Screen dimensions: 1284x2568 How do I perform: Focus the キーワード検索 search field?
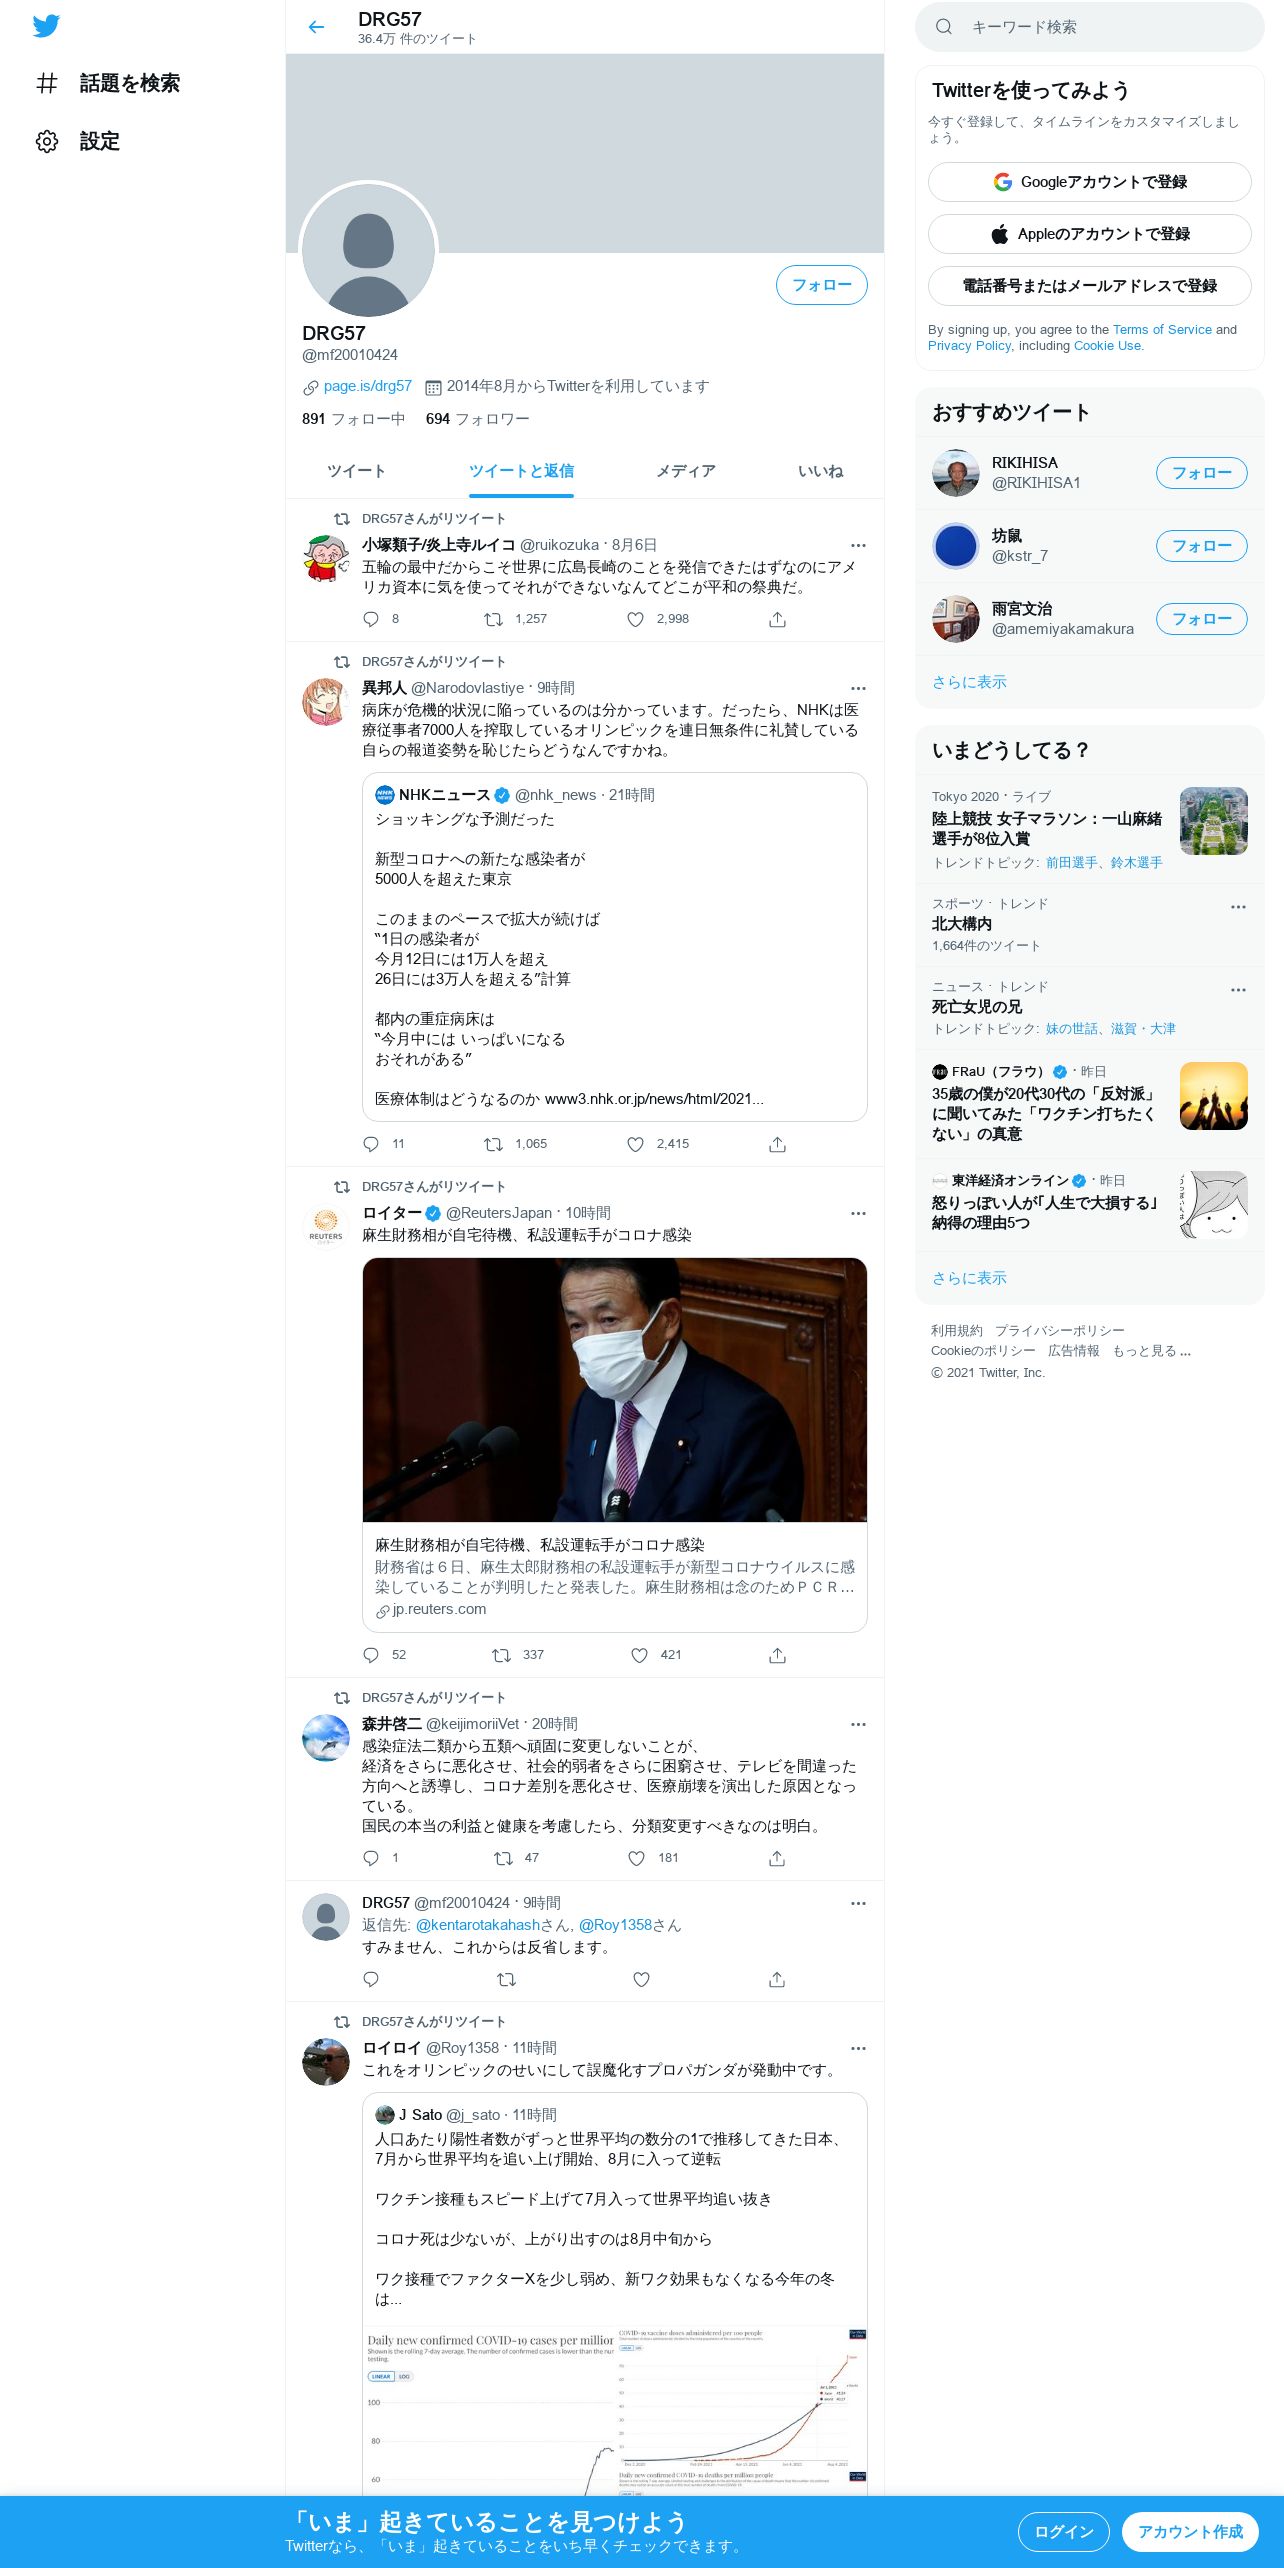[x=1089, y=27]
